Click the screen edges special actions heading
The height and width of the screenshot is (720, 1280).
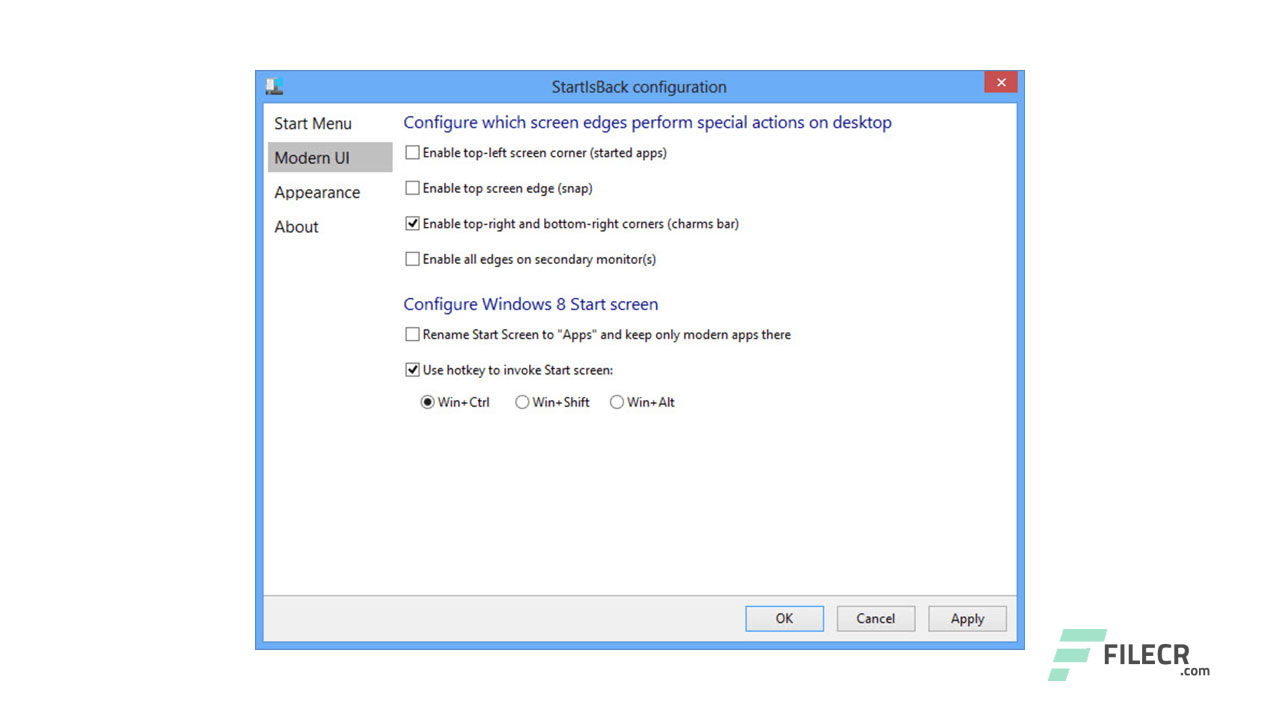(x=647, y=122)
